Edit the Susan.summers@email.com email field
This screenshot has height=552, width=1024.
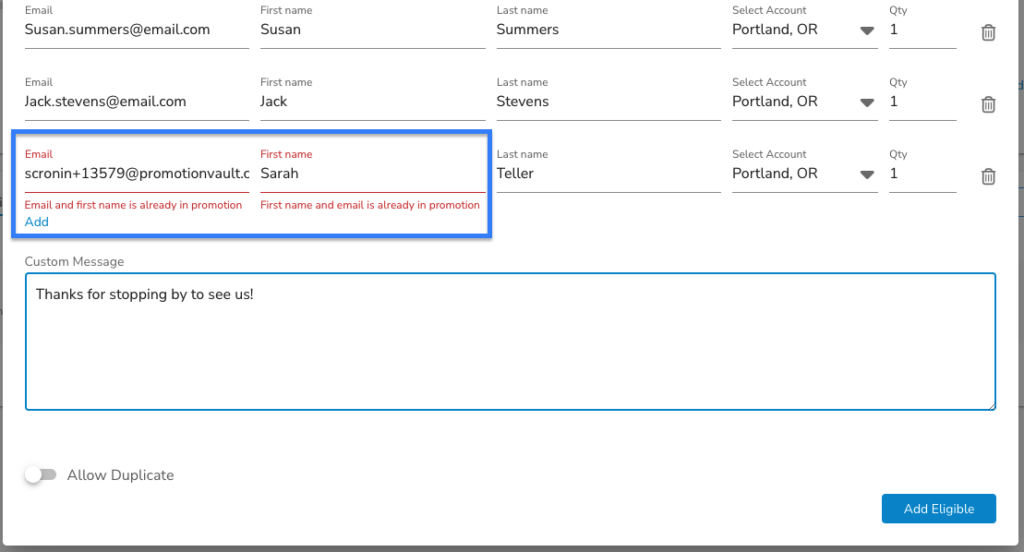coord(137,30)
